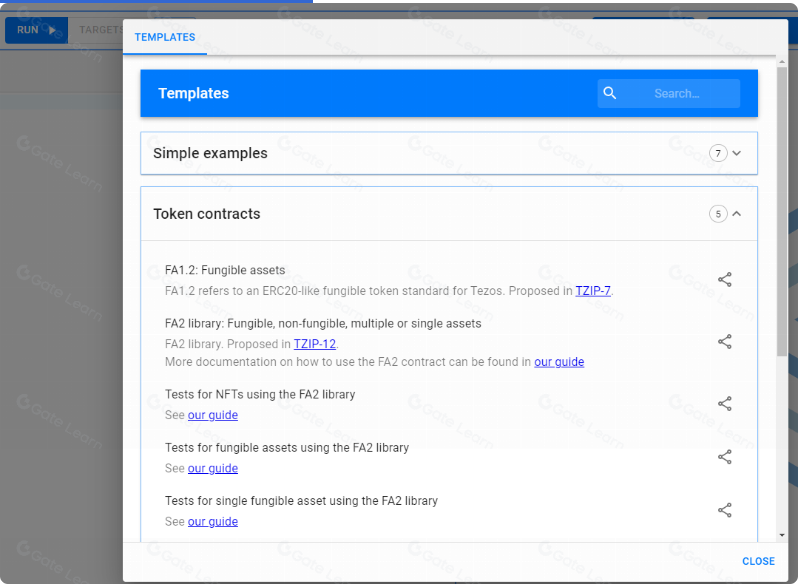Open our guide link under NFT tests
The width and height of the screenshot is (799, 585).
(x=213, y=415)
